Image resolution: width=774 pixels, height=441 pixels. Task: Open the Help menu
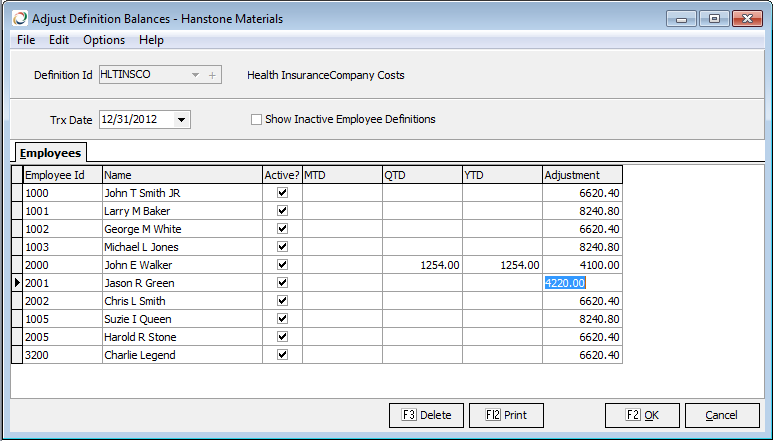point(152,40)
